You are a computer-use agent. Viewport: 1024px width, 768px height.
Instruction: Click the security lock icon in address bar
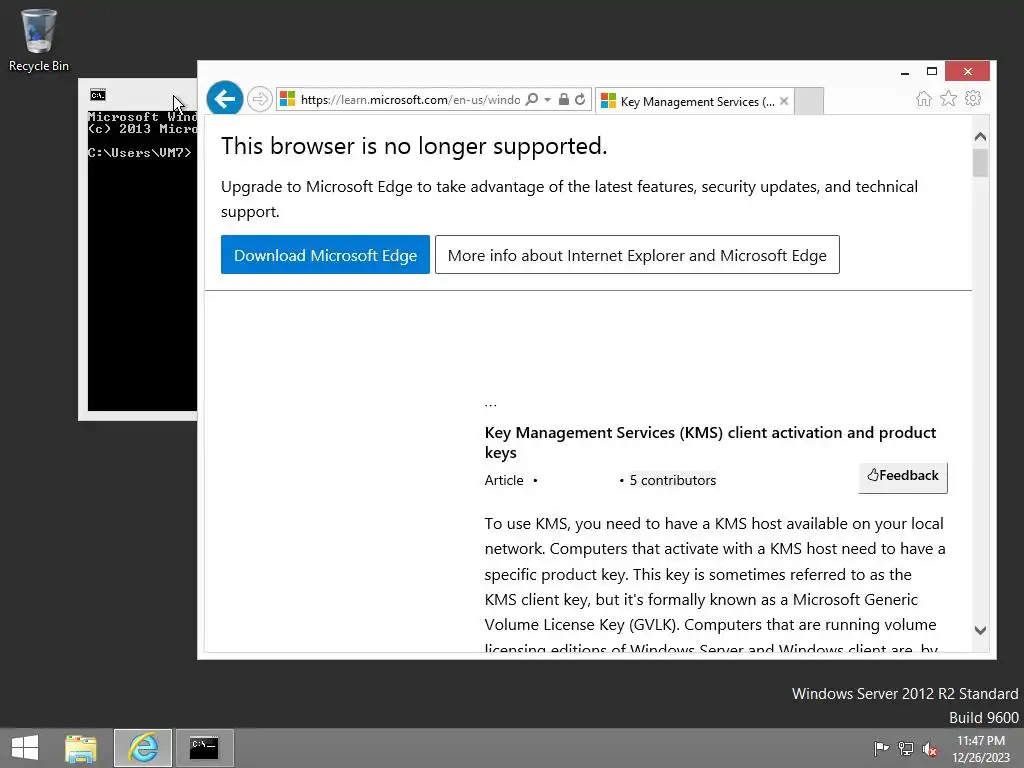click(x=564, y=99)
